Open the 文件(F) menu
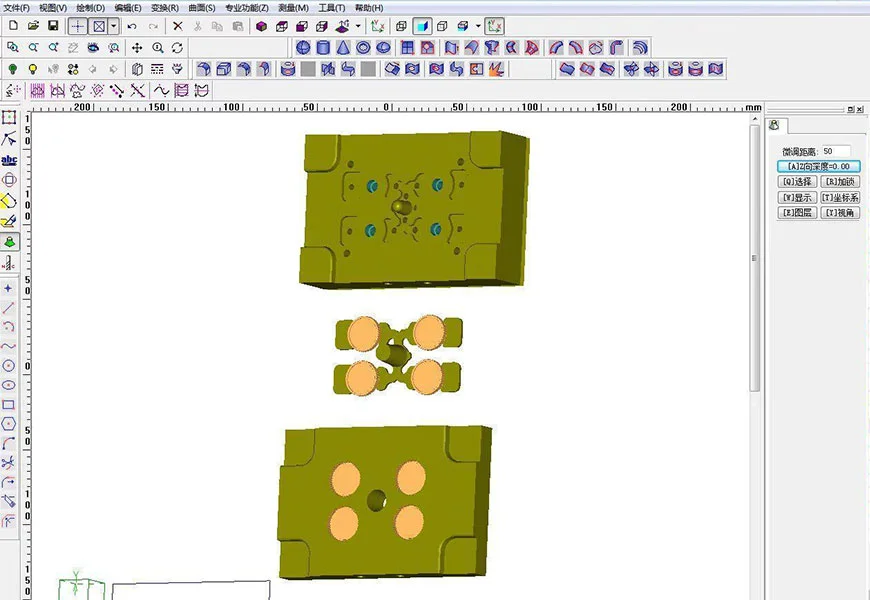This screenshot has height=600, width=870. (x=16, y=8)
